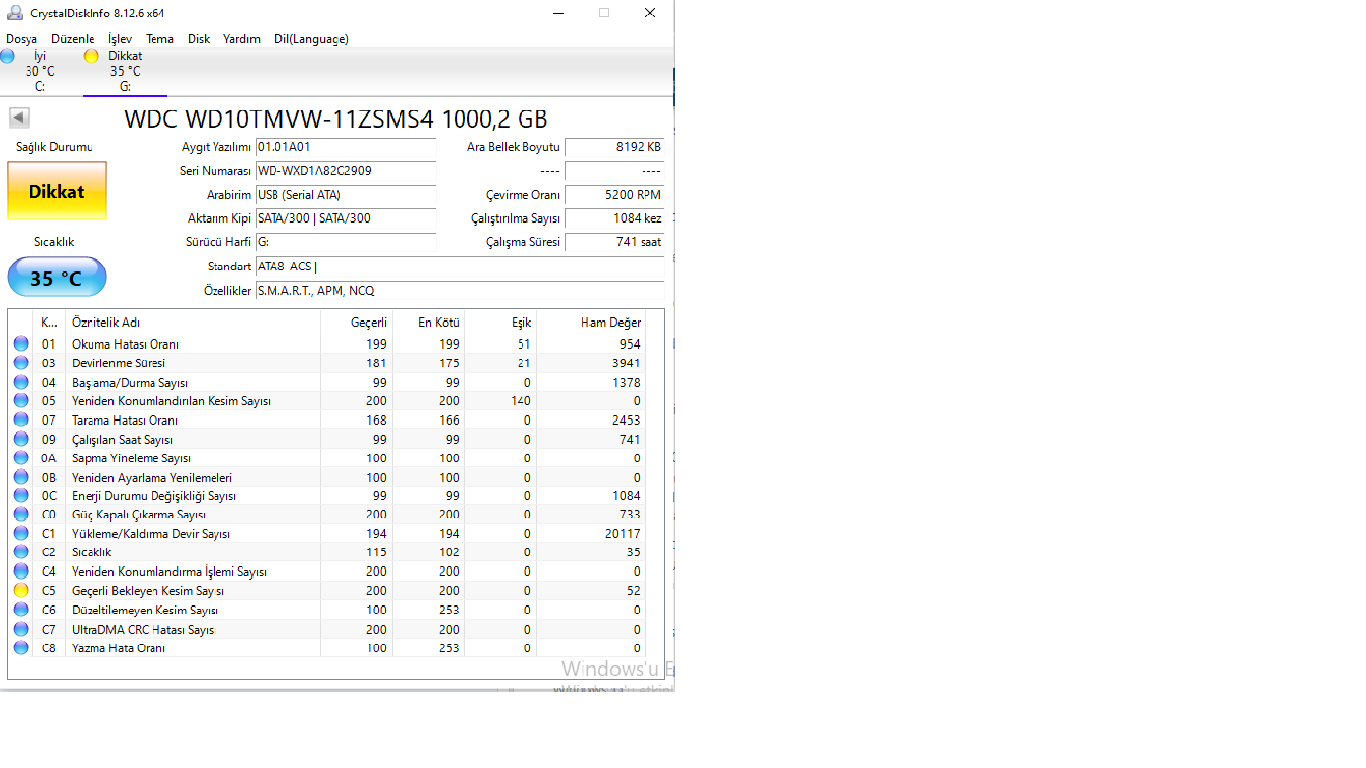The height and width of the screenshot is (768, 1366).
Task: Click the Çalıştırılma Sayısı 1084 kez field
Action: (615, 218)
